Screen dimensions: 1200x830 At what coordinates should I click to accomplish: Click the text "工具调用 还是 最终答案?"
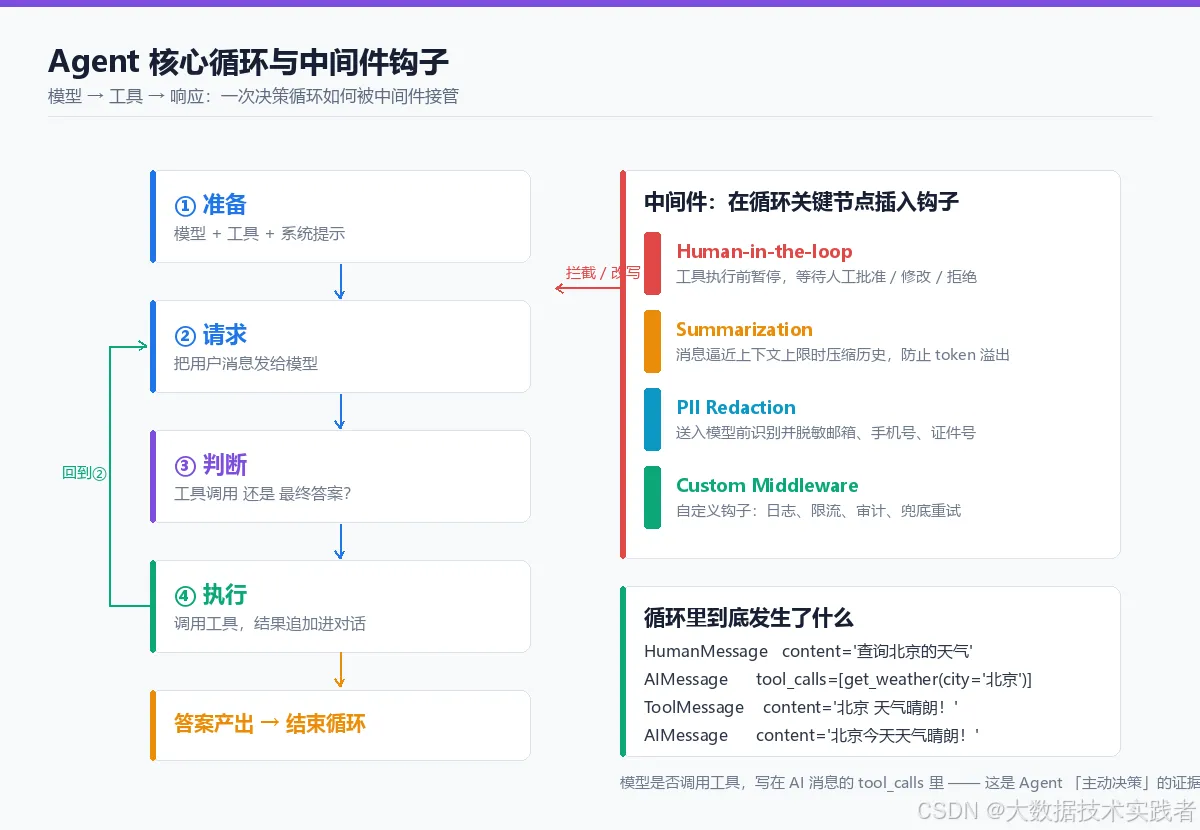coord(262,494)
